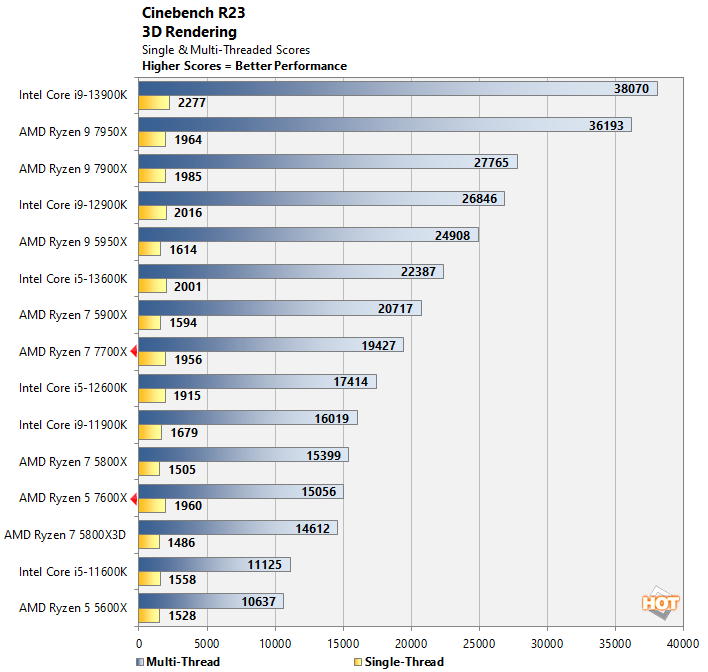
Task: Click the red marker beside AMD Ryzen 7 7700X
Action: 134,351
